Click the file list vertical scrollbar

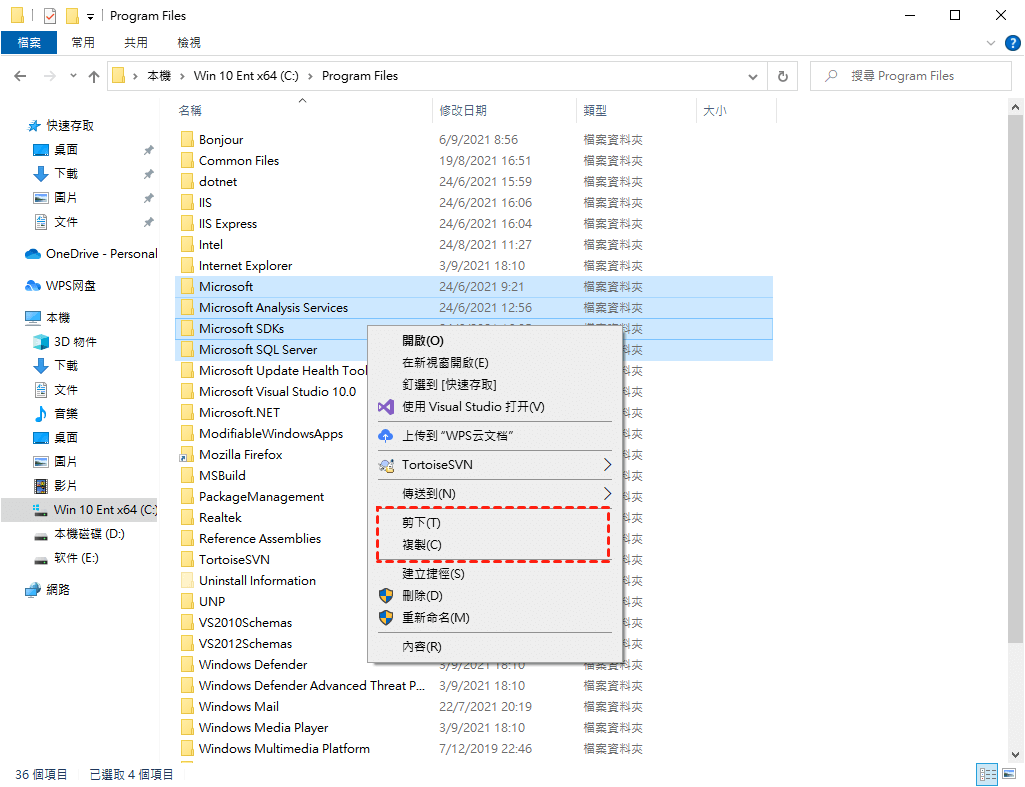[1015, 379]
